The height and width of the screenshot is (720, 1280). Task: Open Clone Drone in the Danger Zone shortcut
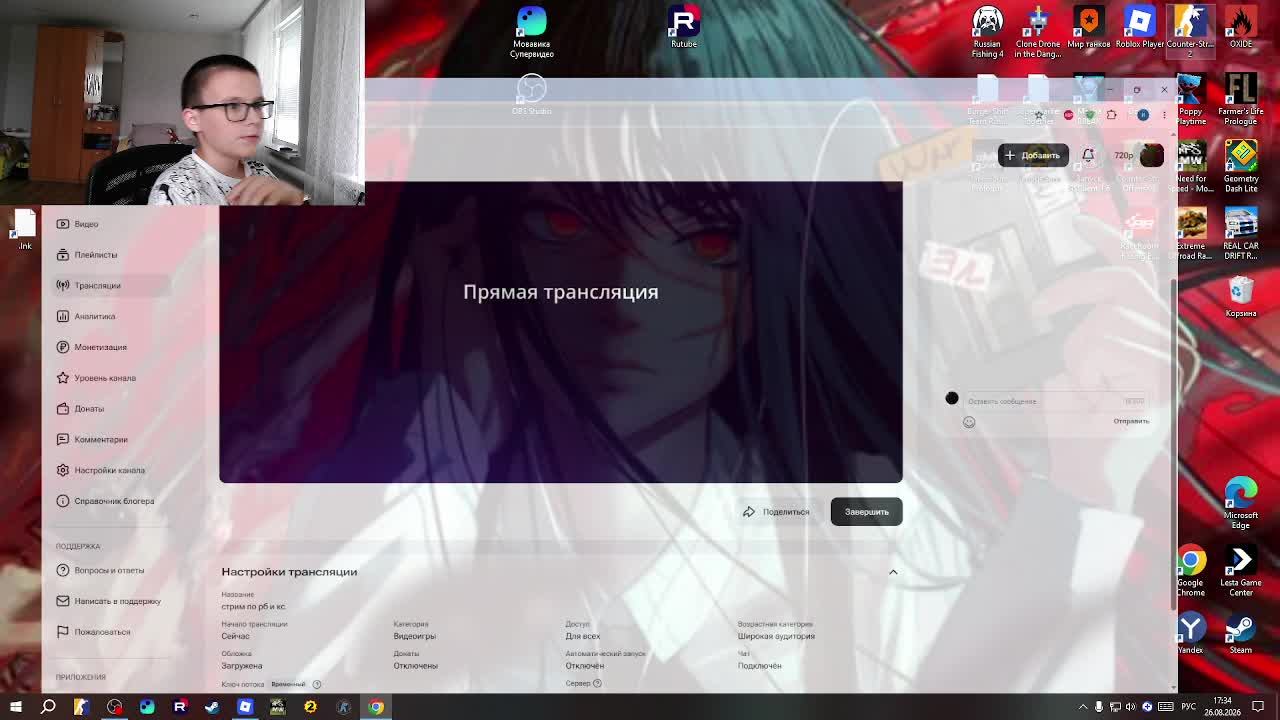coord(1038,32)
